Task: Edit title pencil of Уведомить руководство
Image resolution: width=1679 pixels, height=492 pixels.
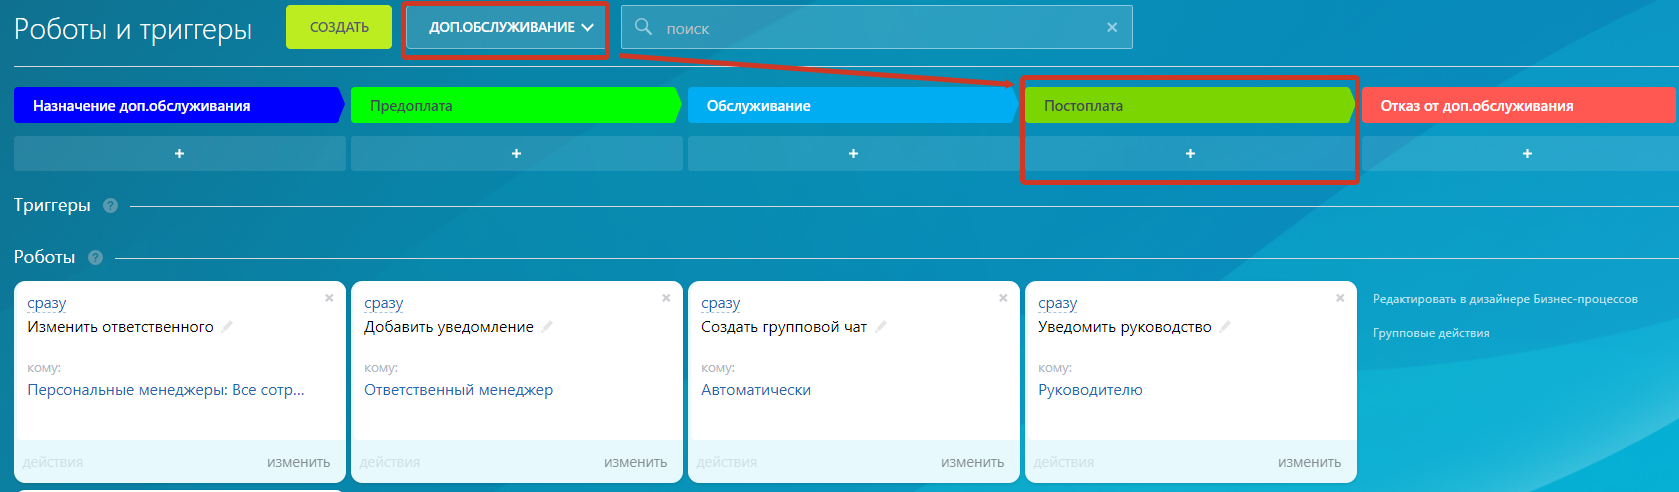Action: [1225, 326]
